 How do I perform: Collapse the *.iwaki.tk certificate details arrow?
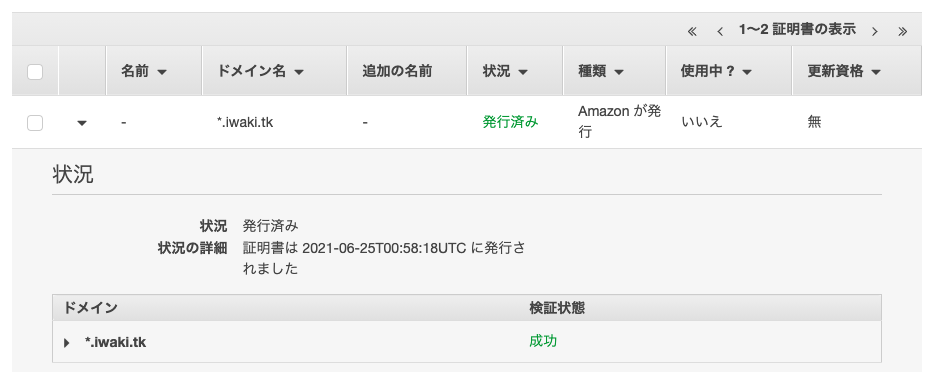[x=82, y=123]
